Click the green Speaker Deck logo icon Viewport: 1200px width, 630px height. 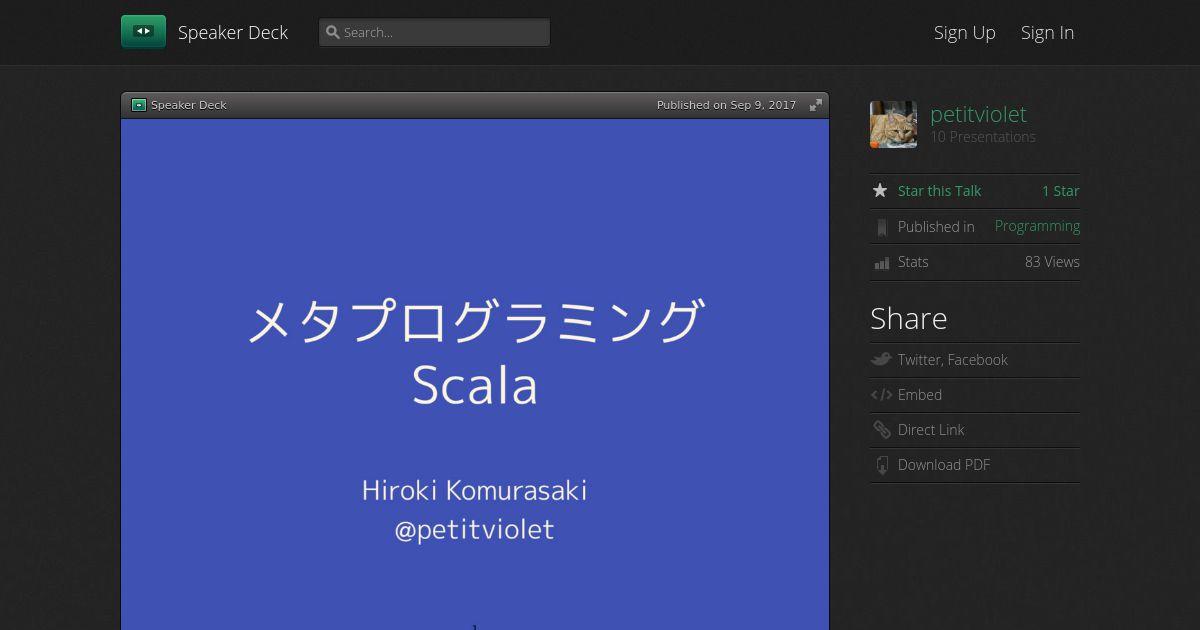click(143, 32)
